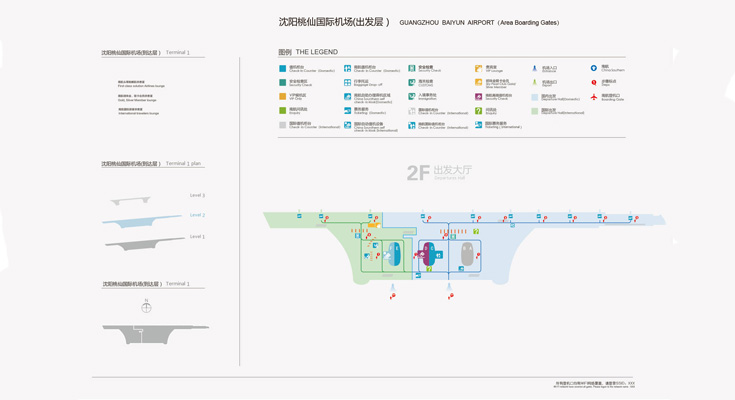Click the north compass symbol
735x400 pixels.
(146, 308)
